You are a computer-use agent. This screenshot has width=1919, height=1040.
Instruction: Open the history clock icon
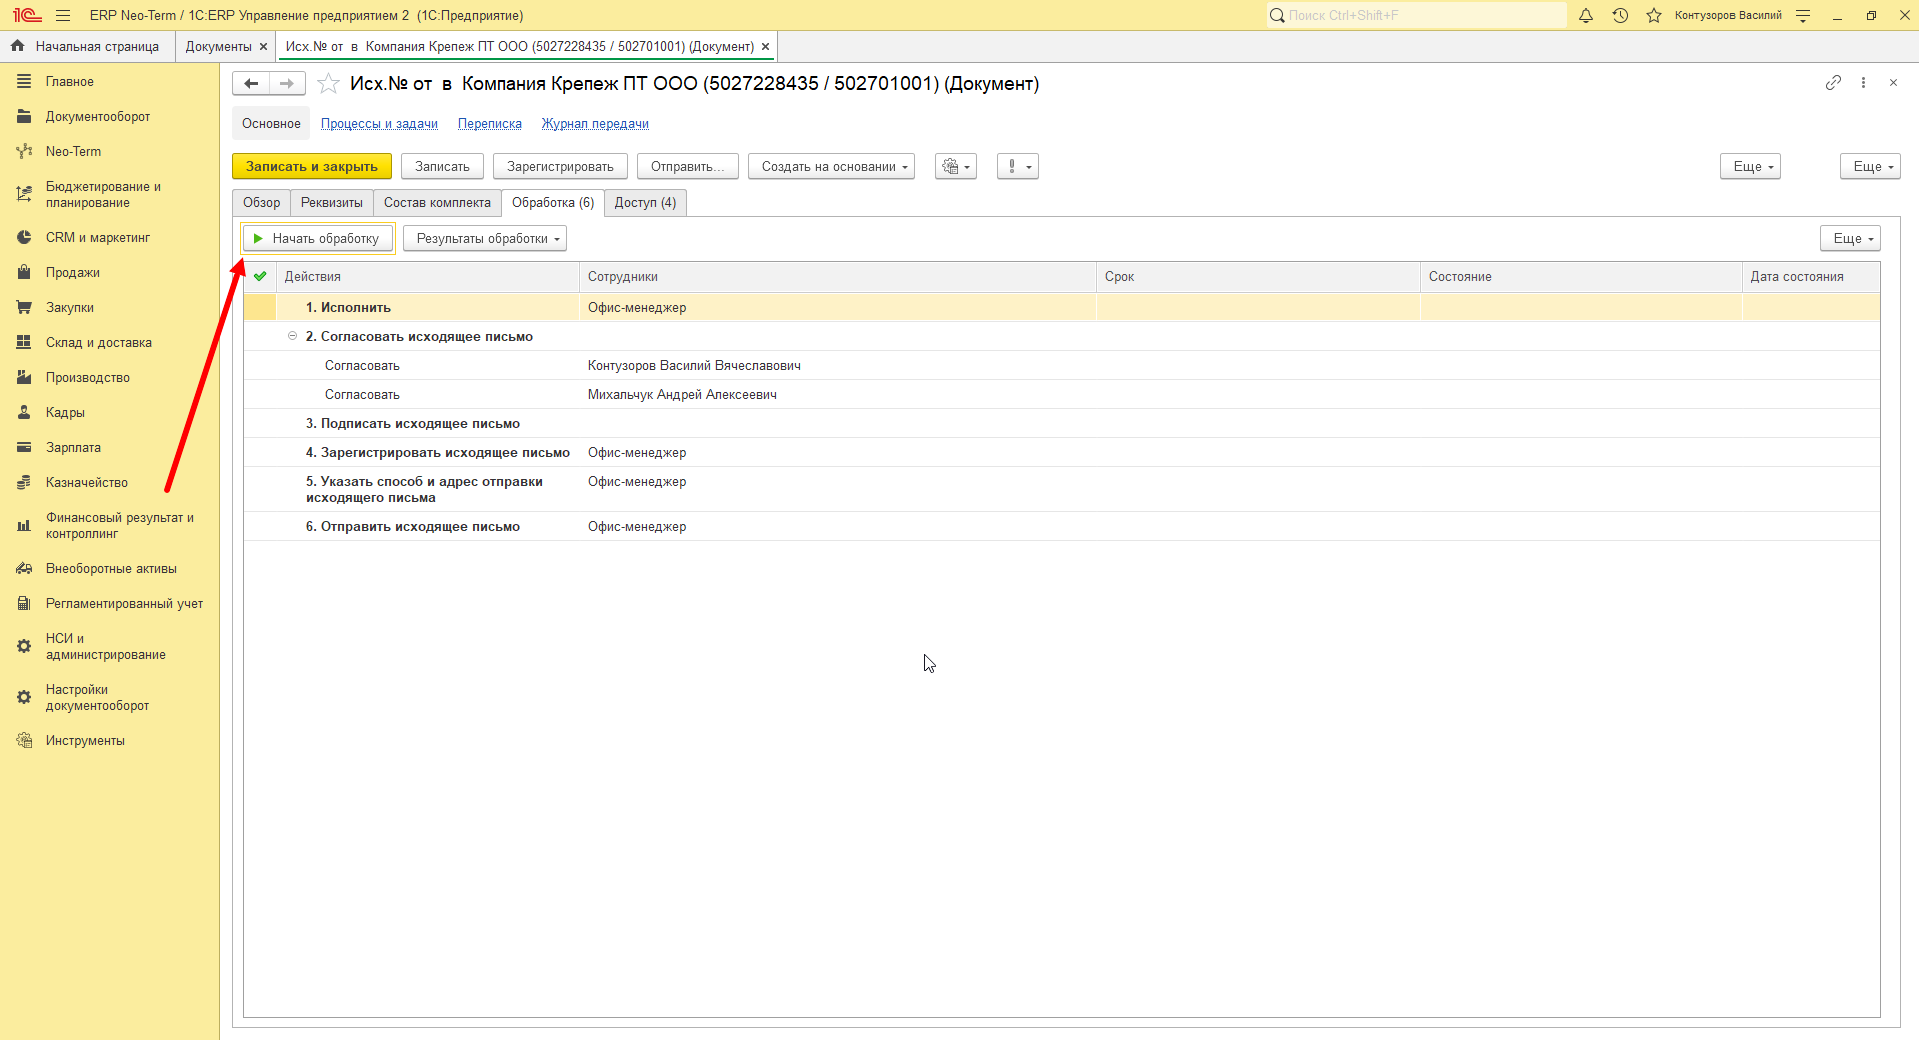pos(1620,15)
